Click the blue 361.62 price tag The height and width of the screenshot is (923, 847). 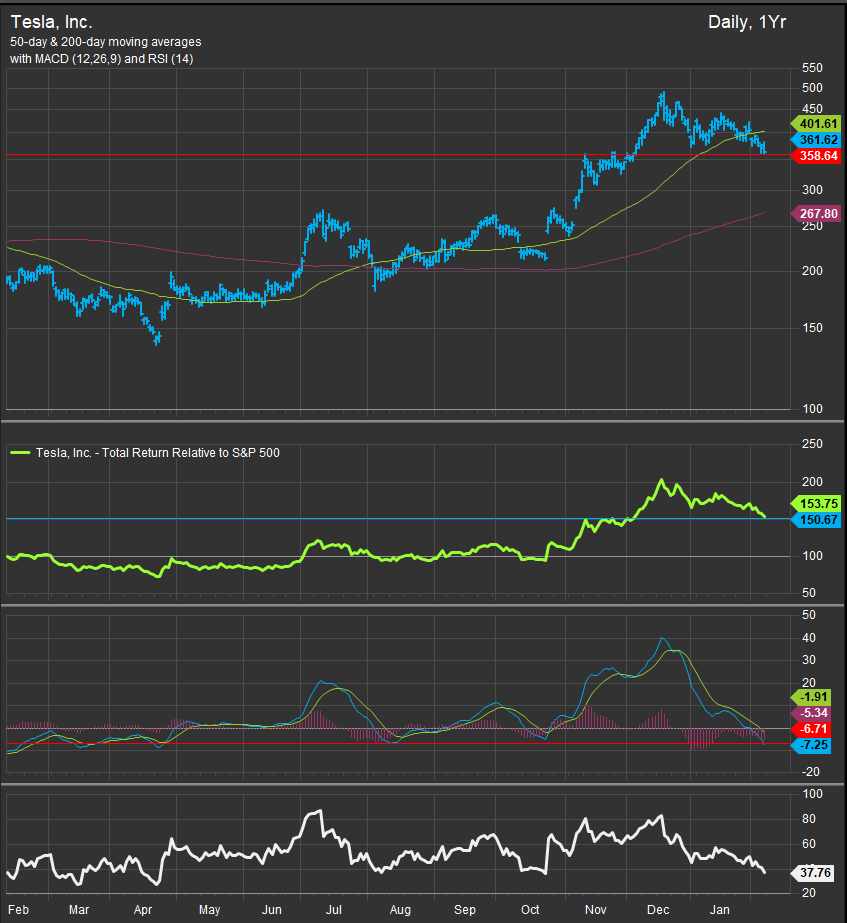click(x=815, y=140)
